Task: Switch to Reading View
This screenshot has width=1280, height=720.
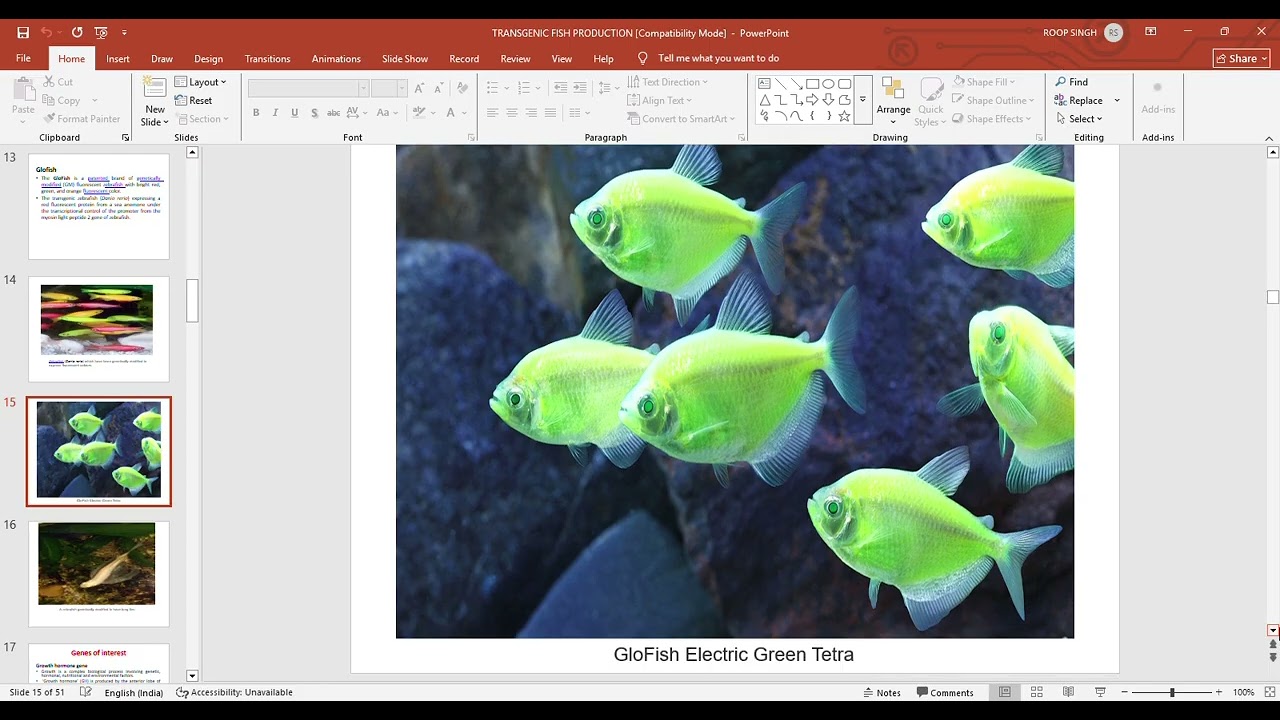Action: (x=1068, y=692)
